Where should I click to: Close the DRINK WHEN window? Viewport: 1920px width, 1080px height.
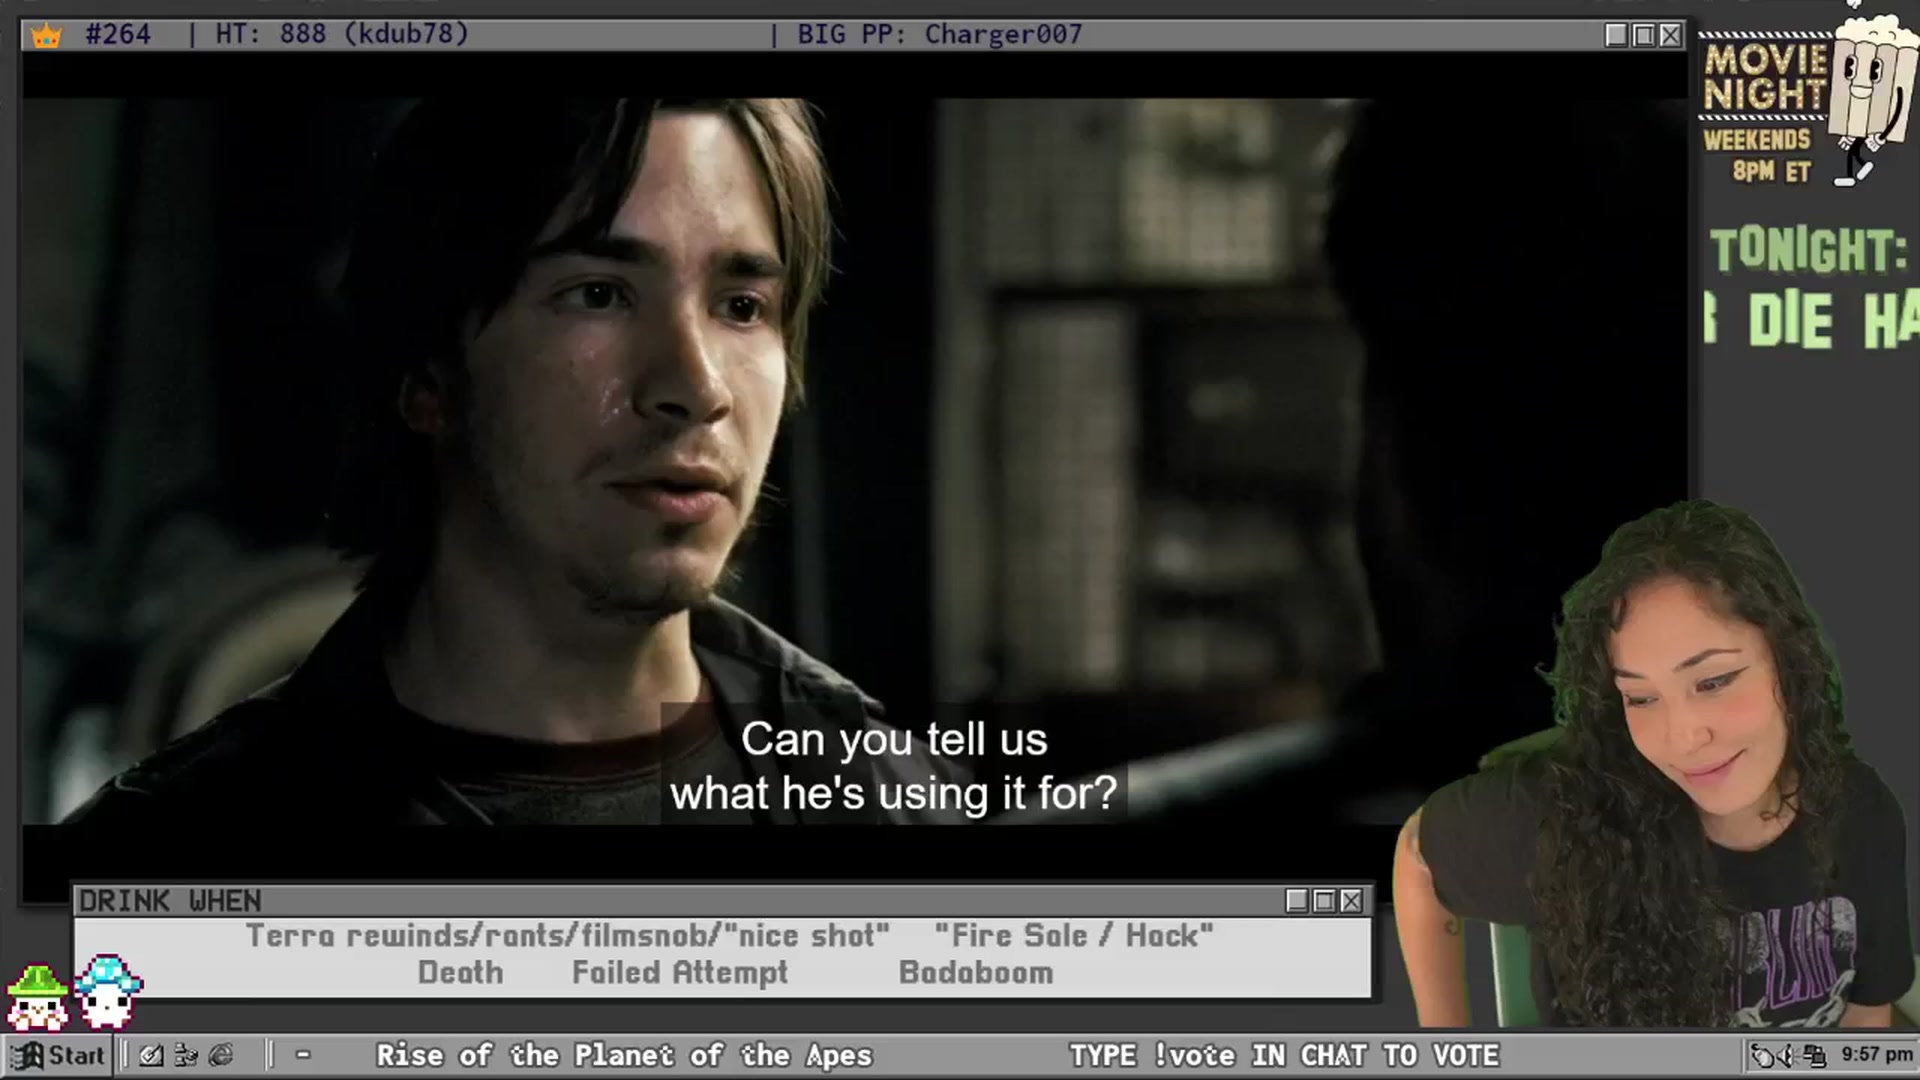click(1351, 901)
